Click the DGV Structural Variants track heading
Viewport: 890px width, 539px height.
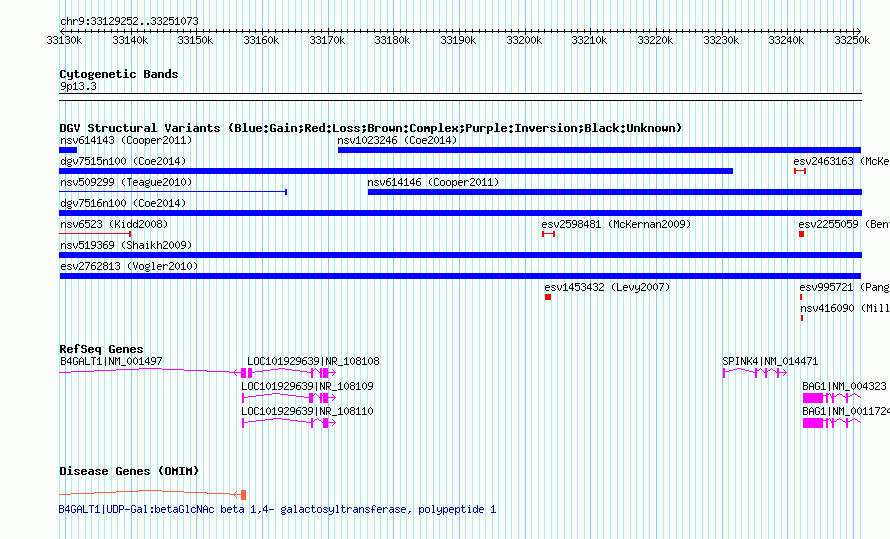371,128
